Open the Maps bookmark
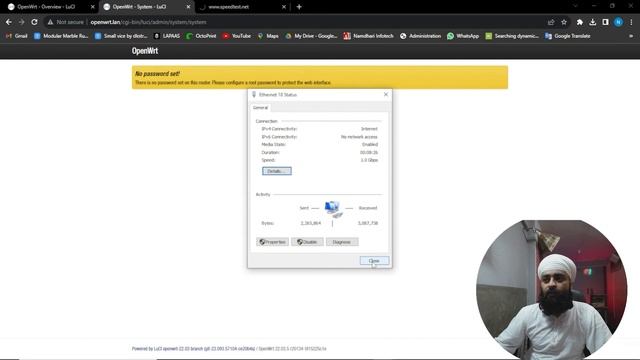 pos(268,36)
